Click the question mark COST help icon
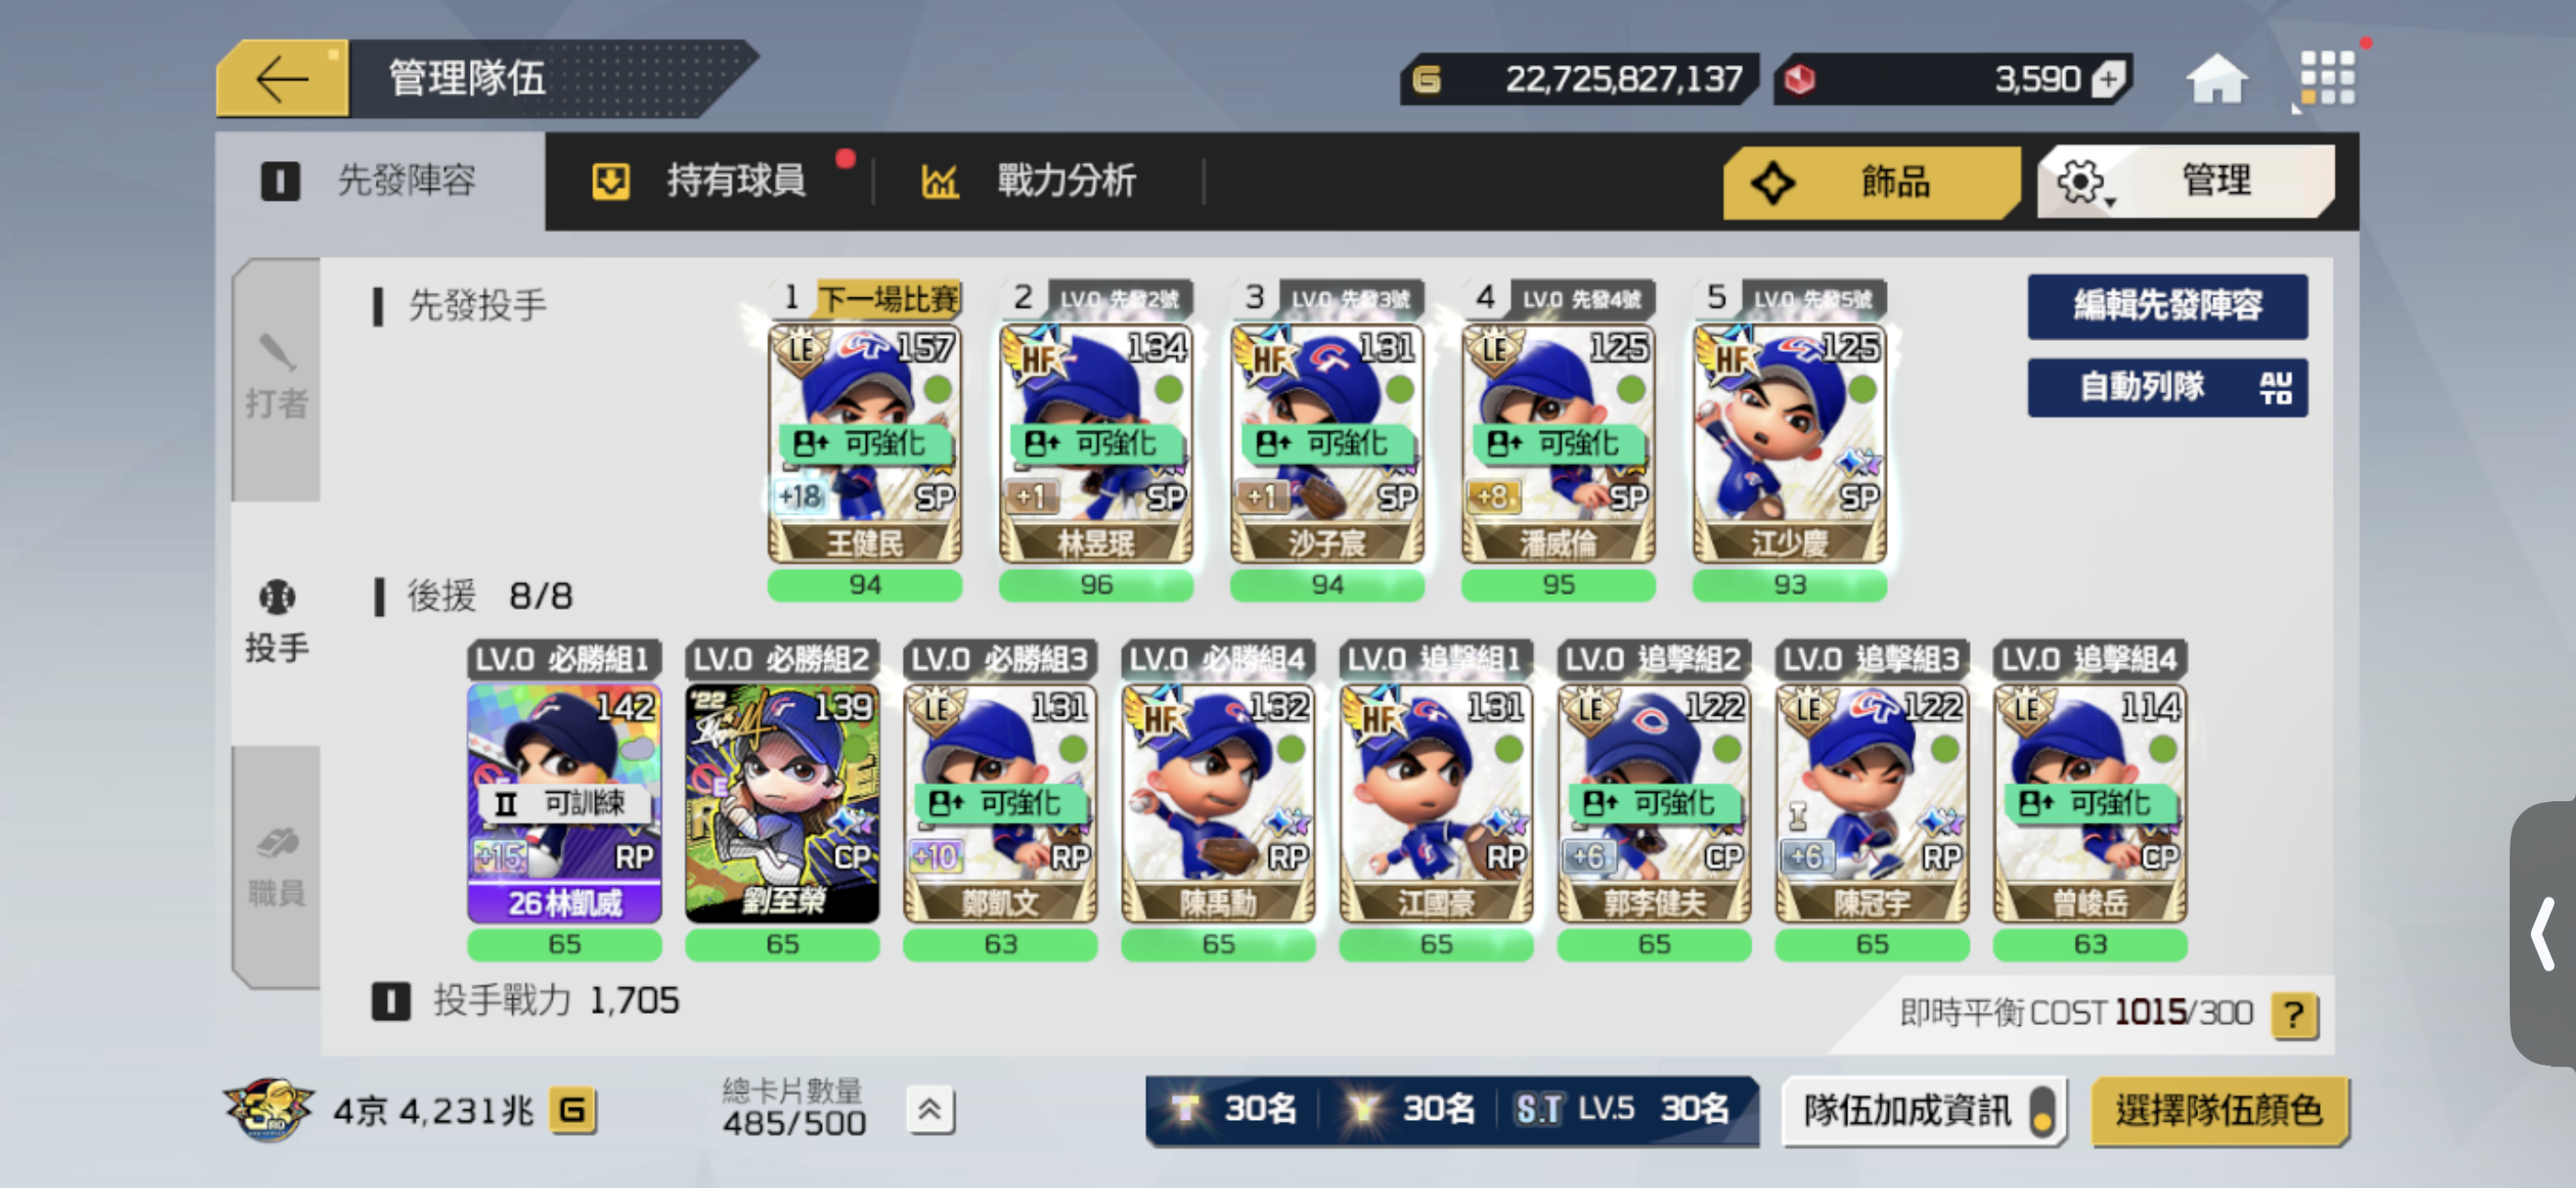Image resolution: width=2576 pixels, height=1188 pixels. coord(2294,1014)
